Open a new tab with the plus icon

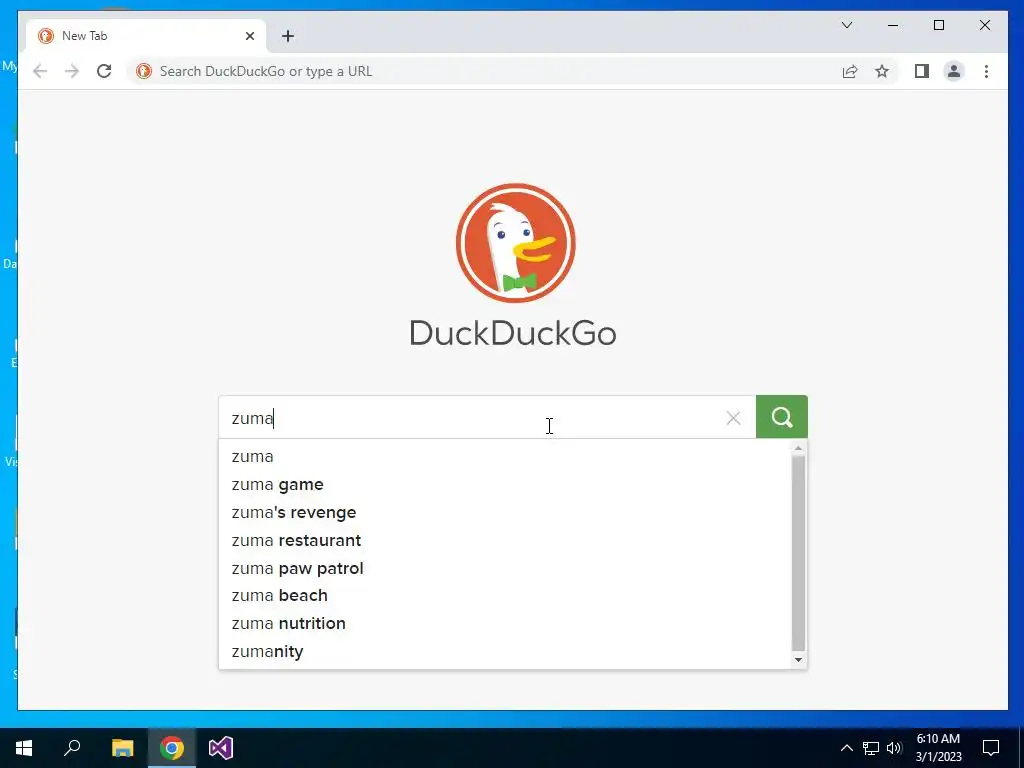(288, 36)
